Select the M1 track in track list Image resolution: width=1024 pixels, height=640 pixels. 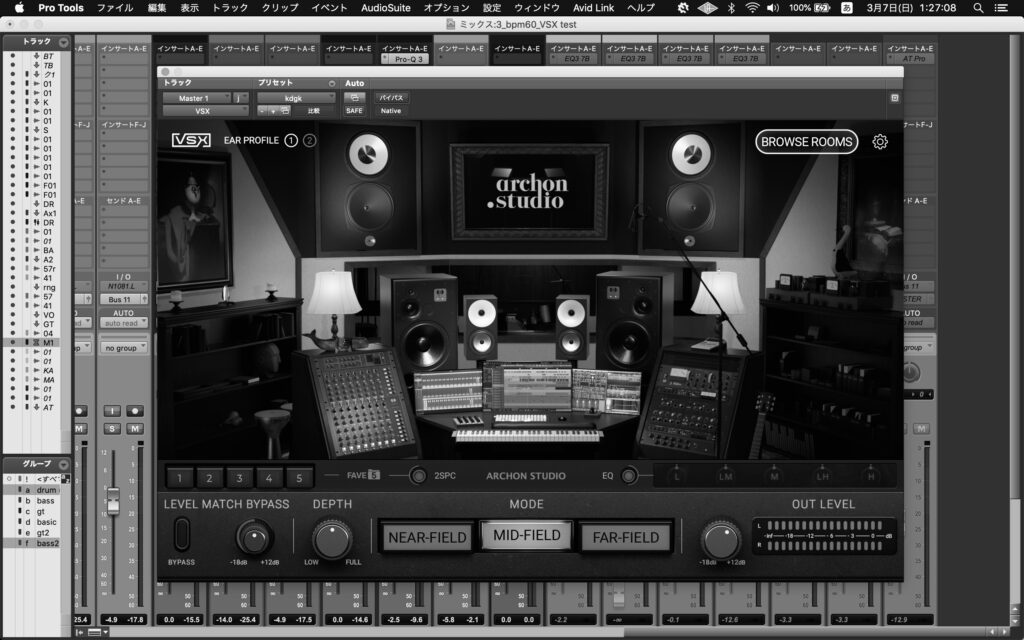click(37, 343)
